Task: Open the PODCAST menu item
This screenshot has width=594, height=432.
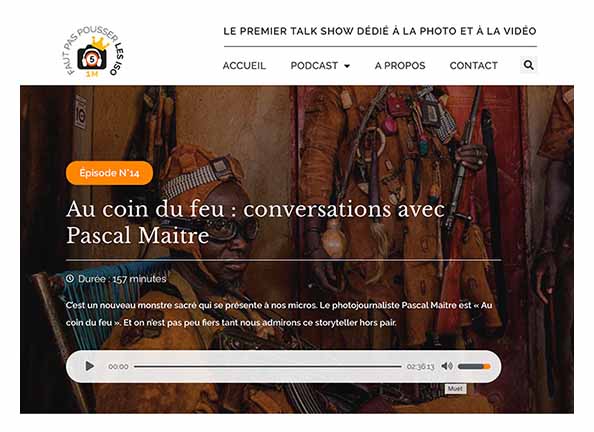Action: click(314, 66)
